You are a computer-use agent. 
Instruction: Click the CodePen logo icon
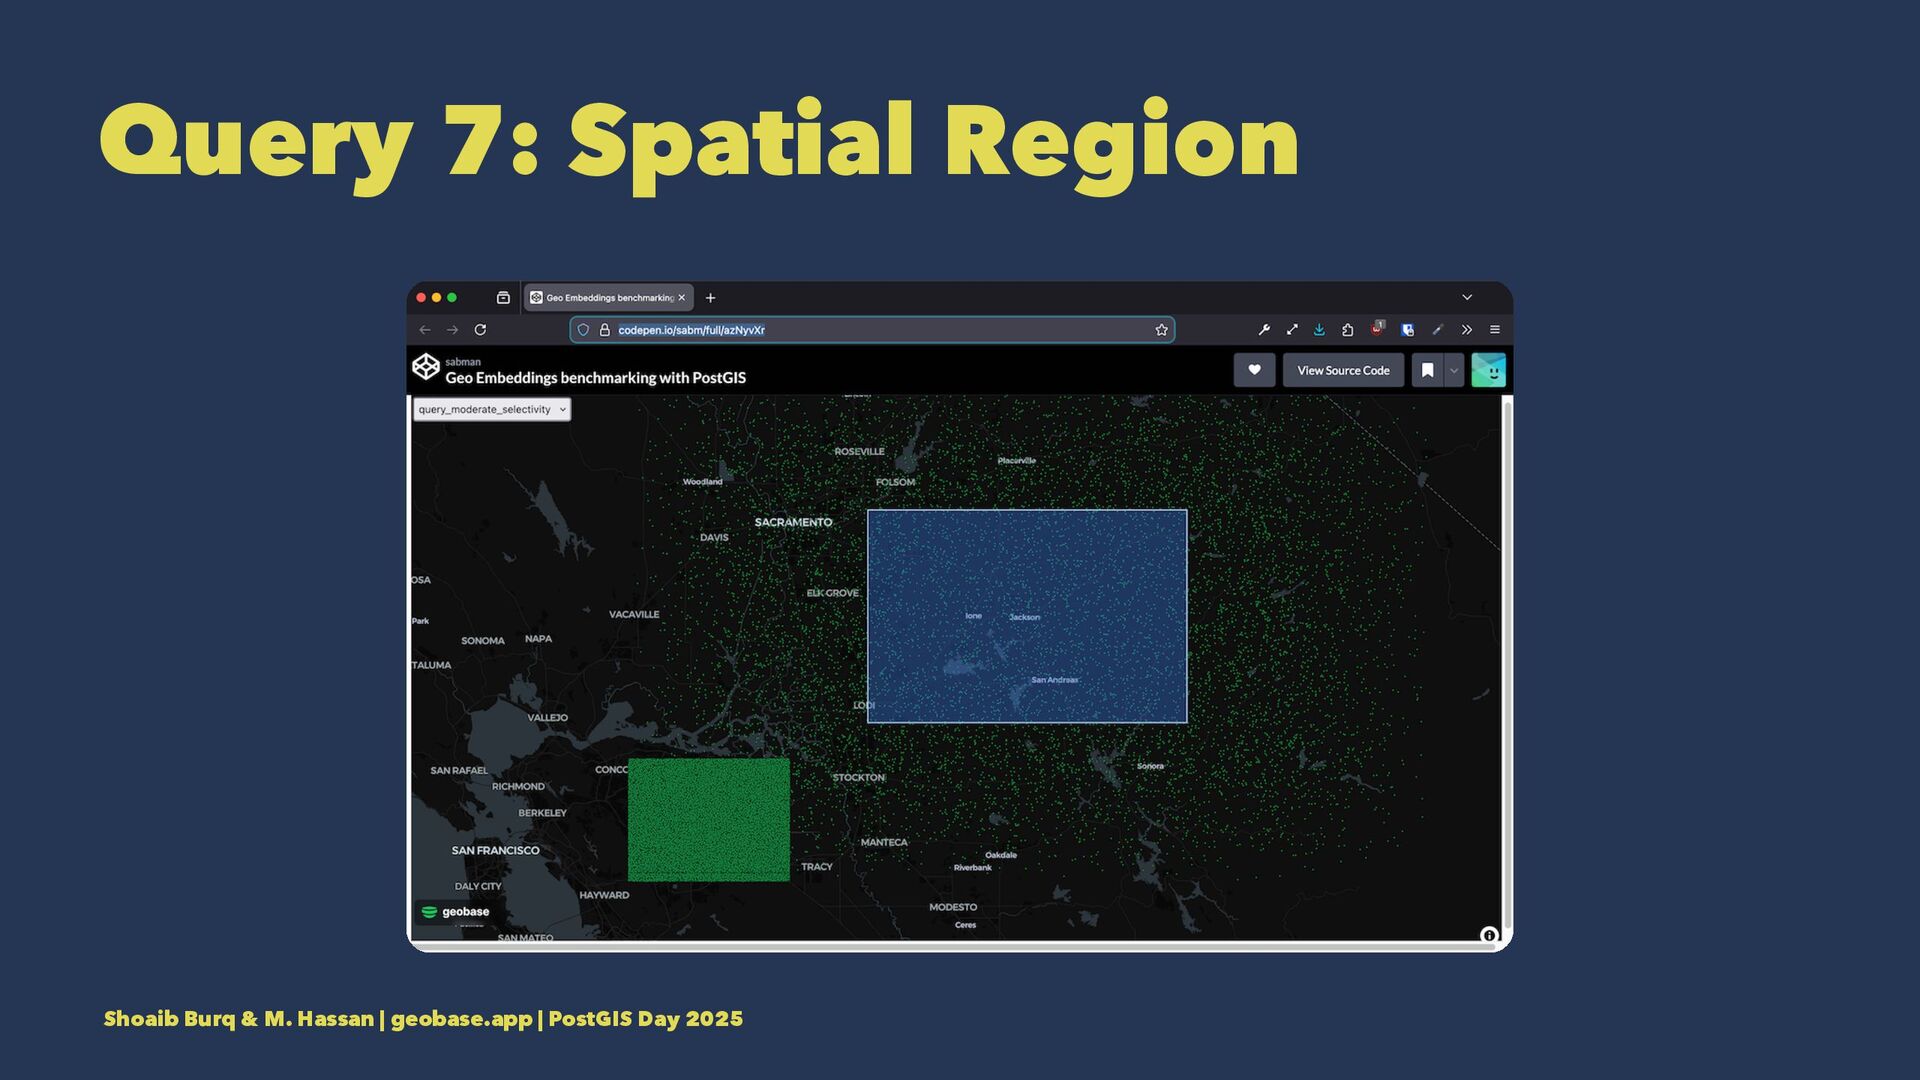click(426, 368)
